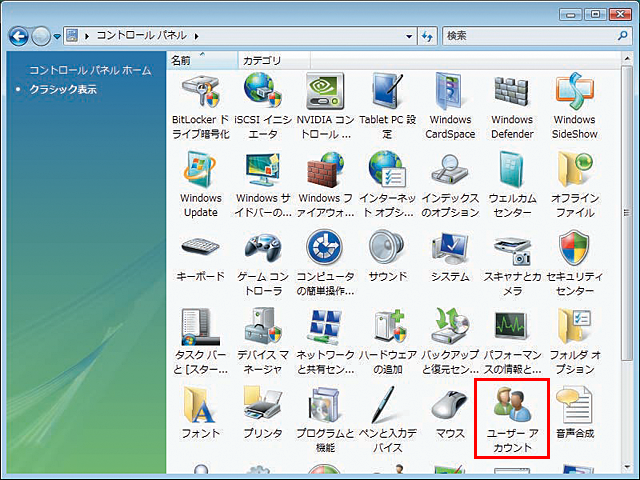Screen dimensions: 640x480
Task: Expand arrow after コントロール パネル breadcrumb
Action: point(197,36)
